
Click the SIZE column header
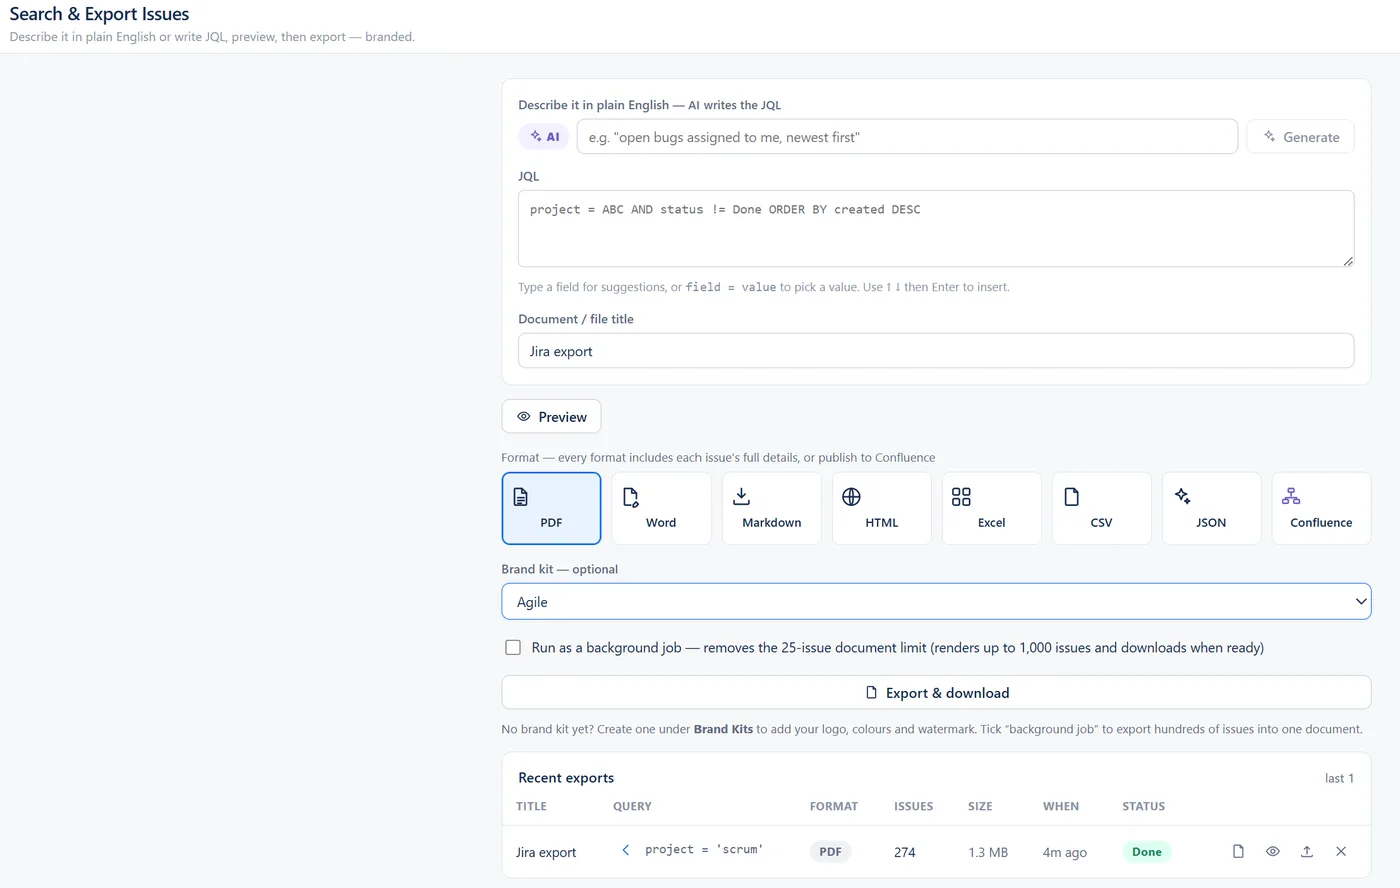[x=980, y=806]
